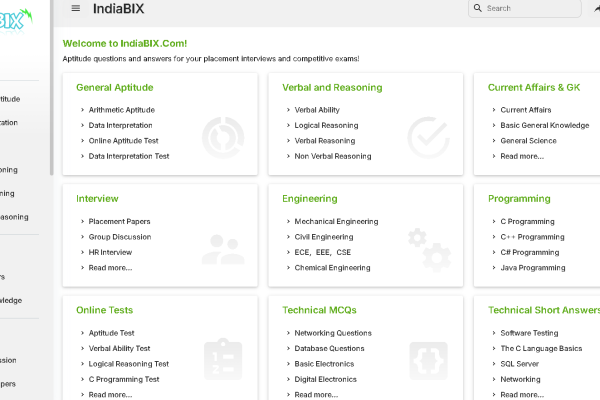Open the hamburger menu icon

[76, 8]
